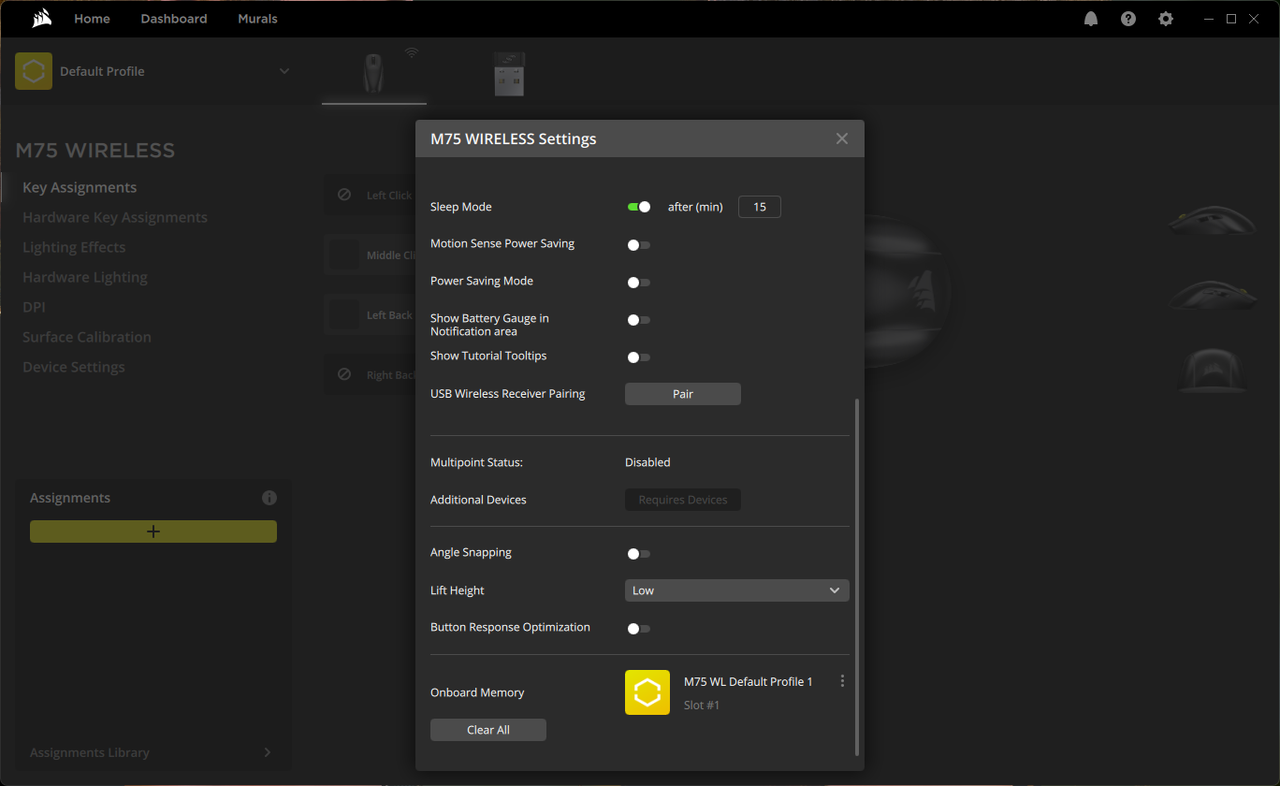Click the Clear All button
This screenshot has width=1280, height=786.
click(x=488, y=730)
